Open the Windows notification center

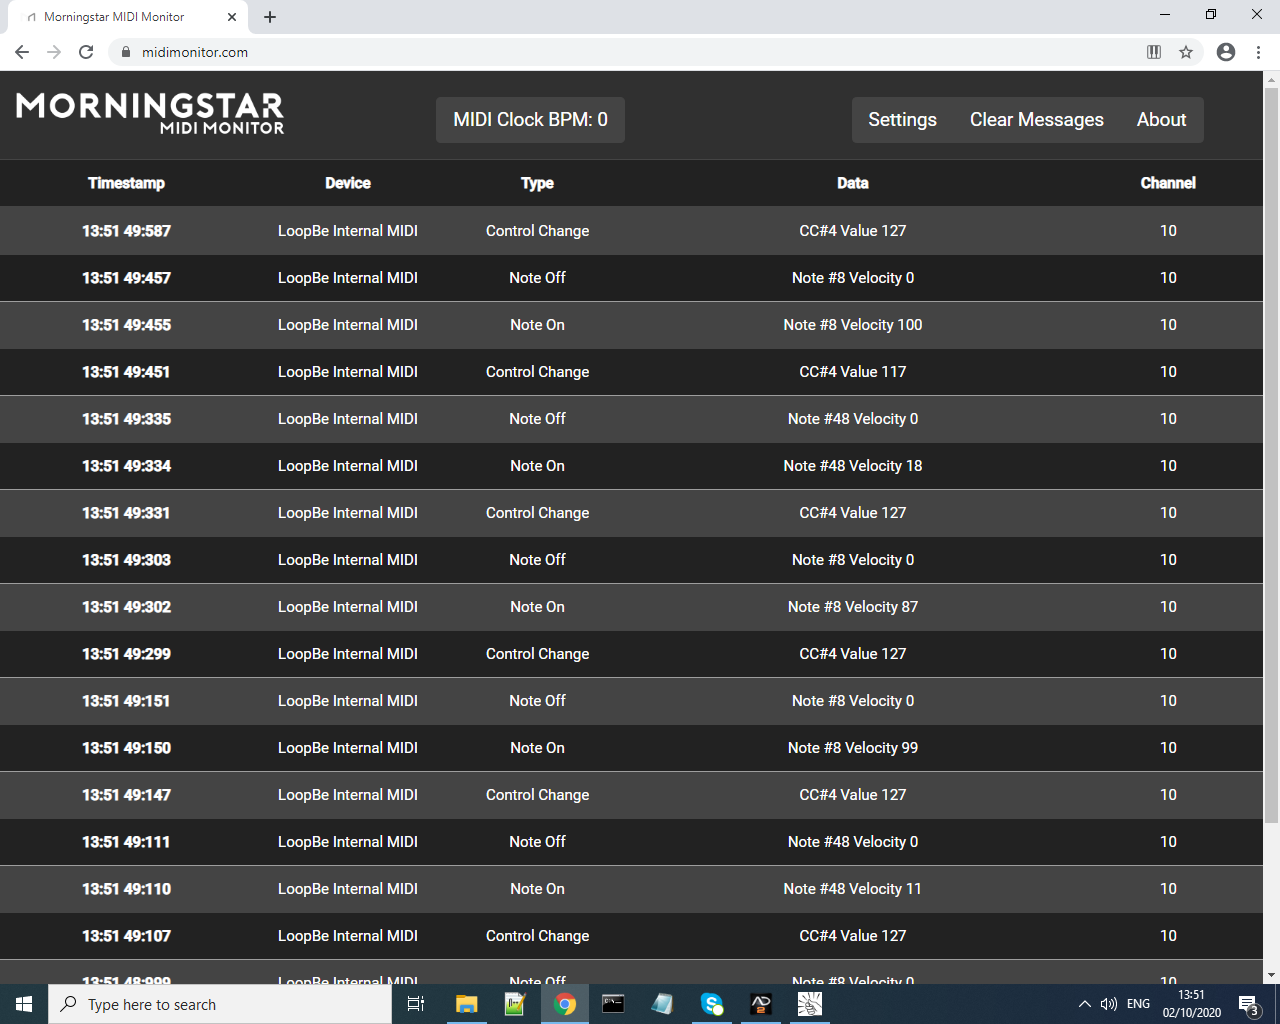pyautogui.click(x=1249, y=1004)
